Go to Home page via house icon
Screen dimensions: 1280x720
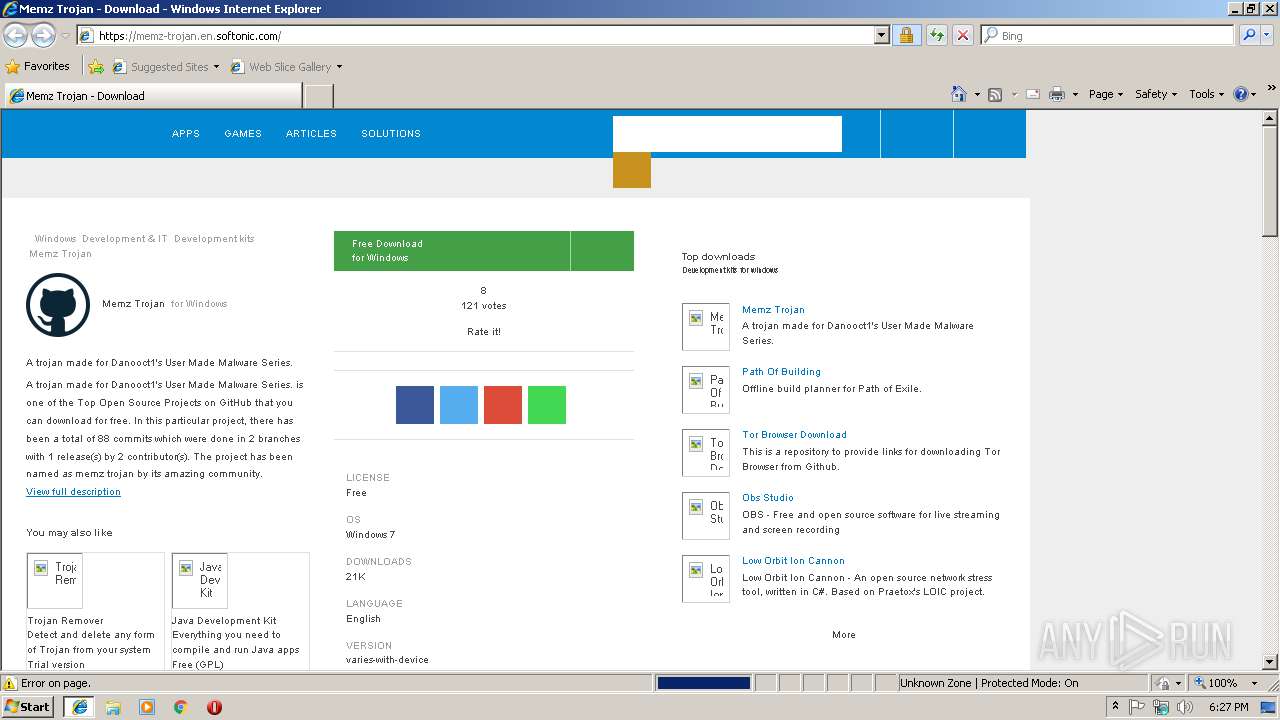tap(959, 94)
